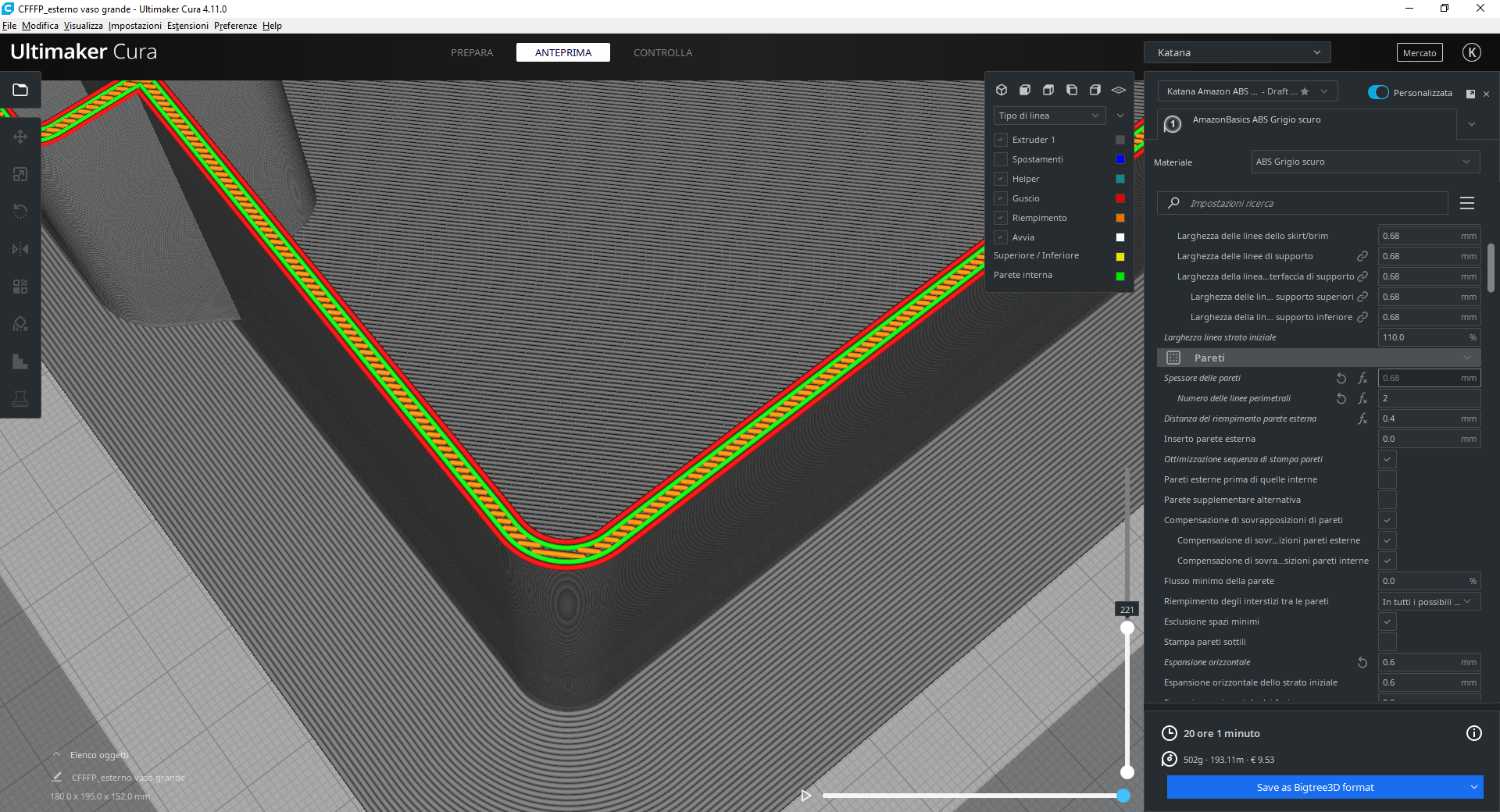This screenshot has height=812, width=1500.
Task: Play the layer simulation
Action: pos(806,795)
